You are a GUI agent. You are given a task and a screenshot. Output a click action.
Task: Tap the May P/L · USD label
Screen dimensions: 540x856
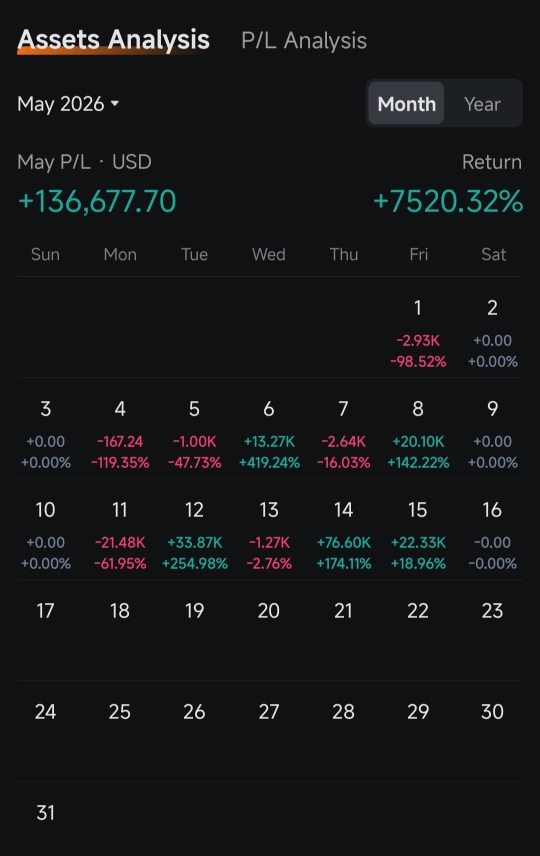[84, 162]
